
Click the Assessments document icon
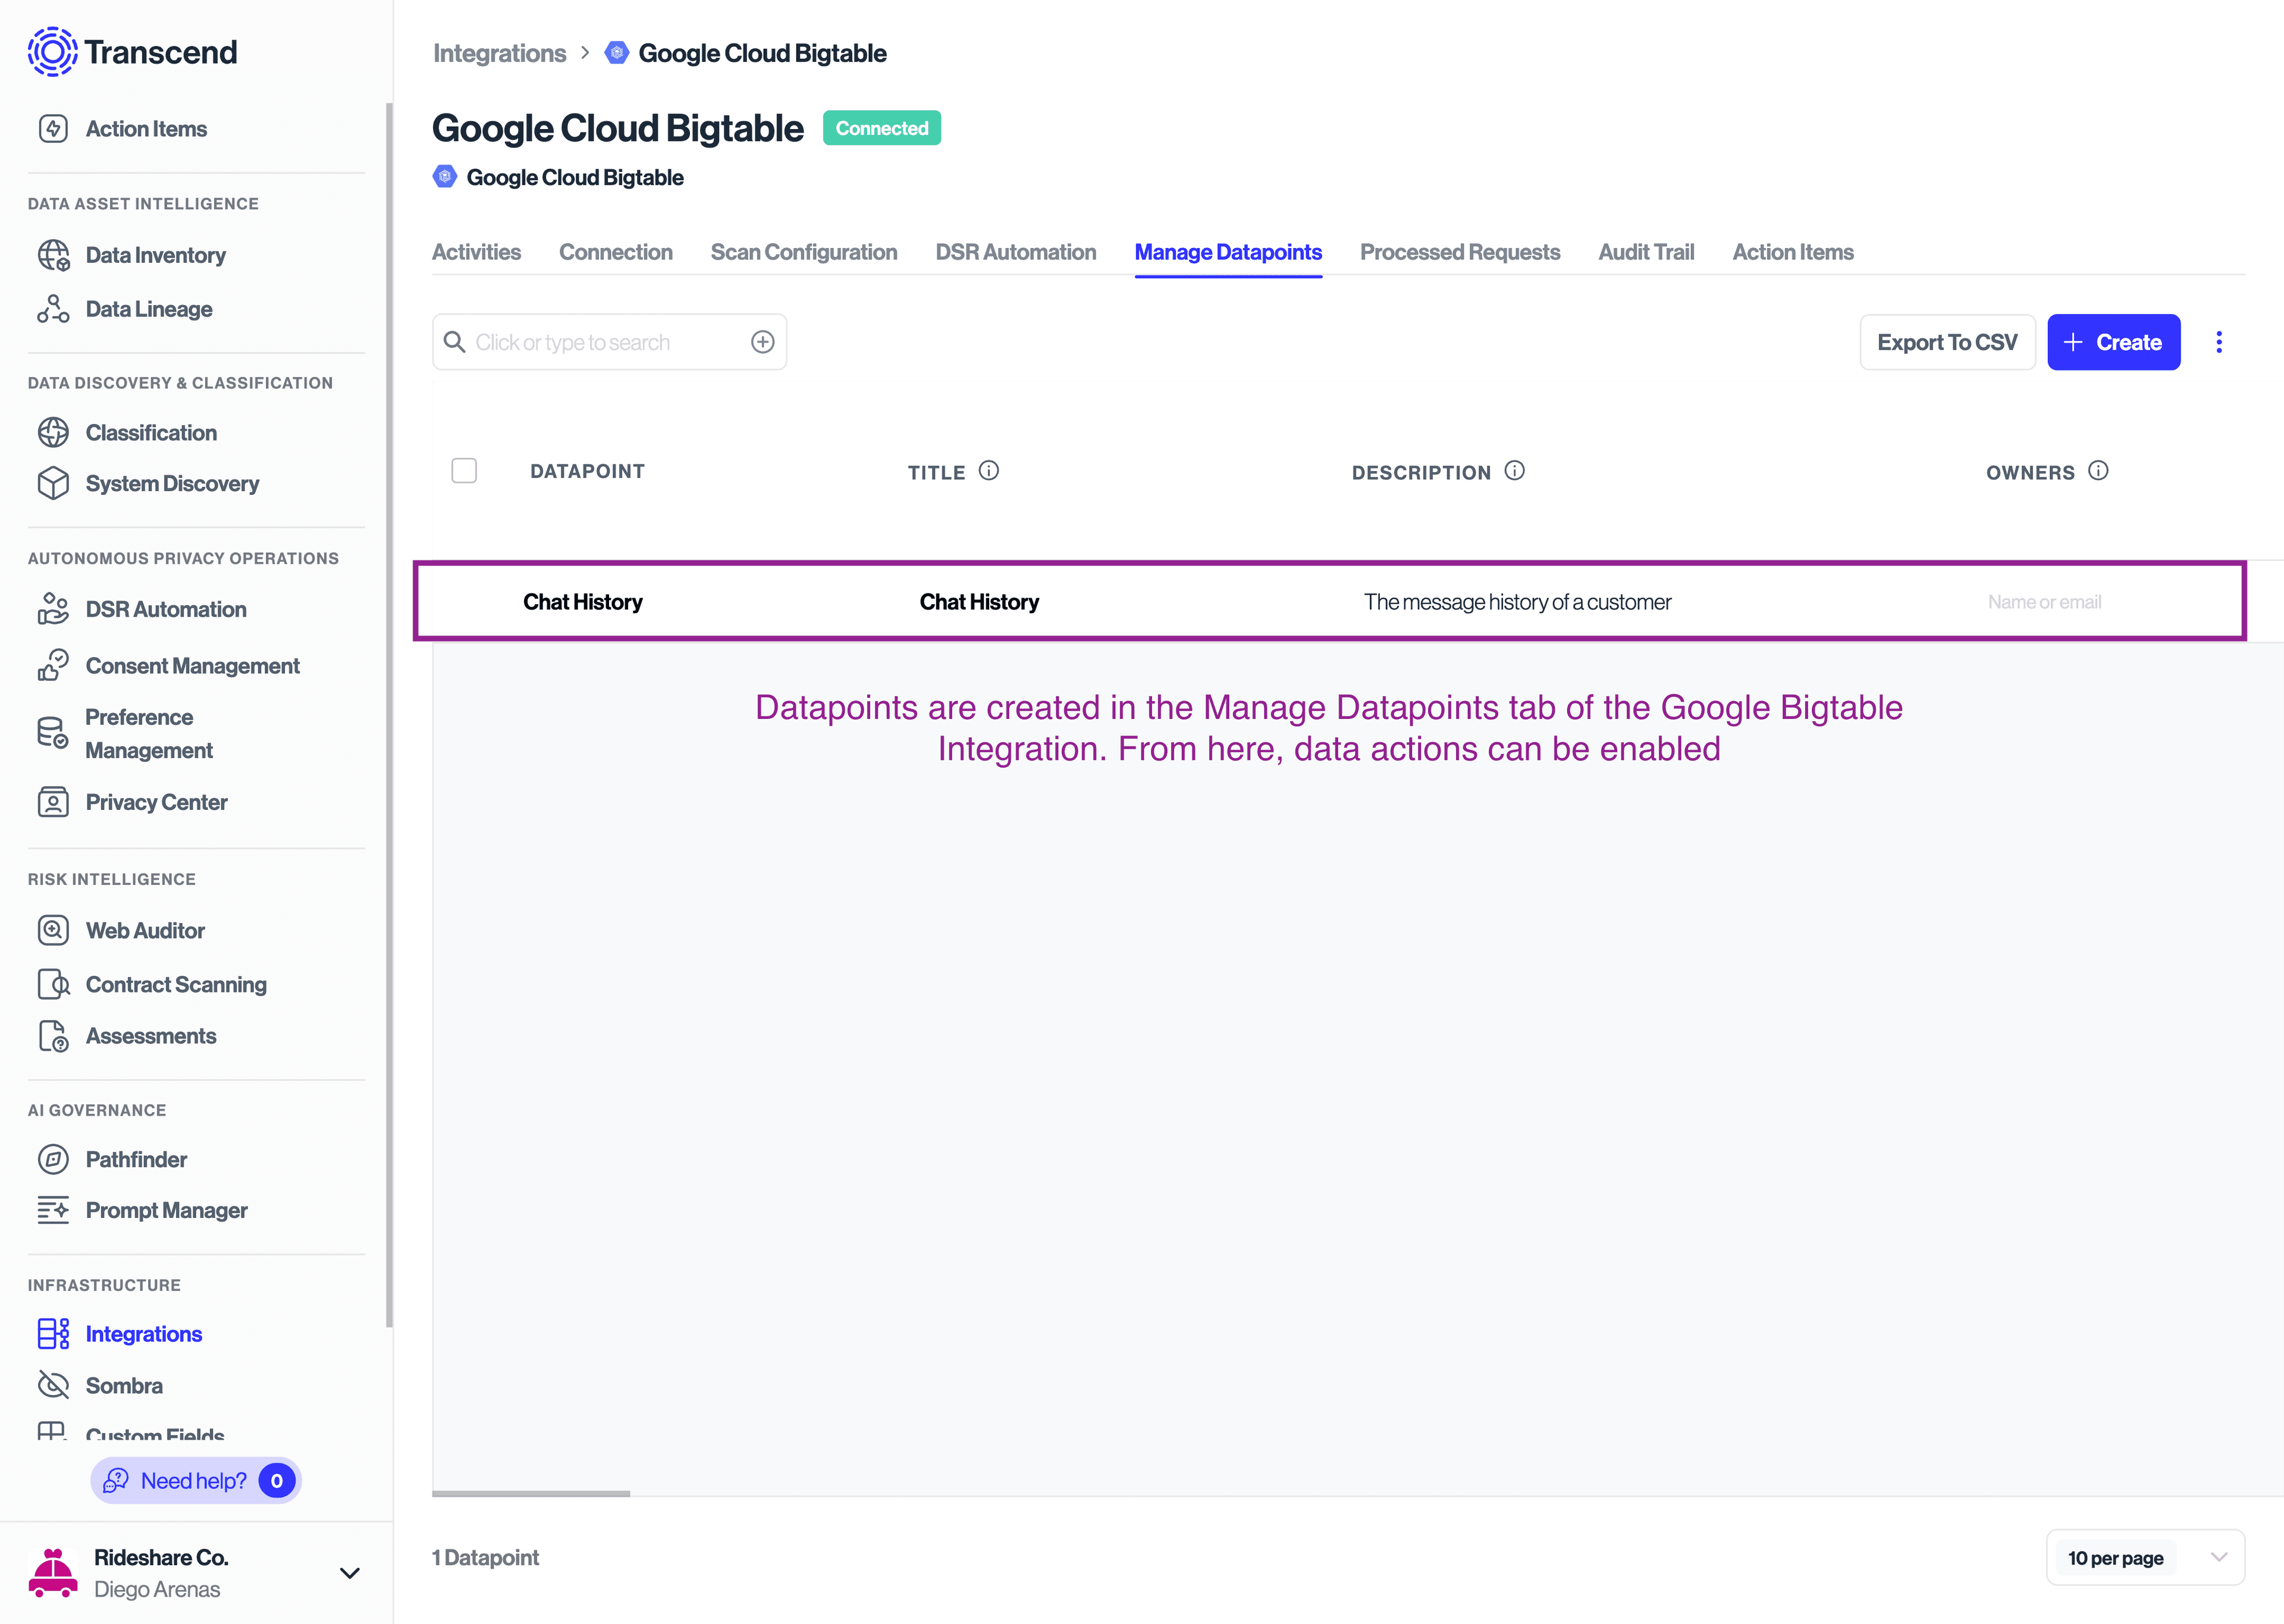click(53, 1037)
